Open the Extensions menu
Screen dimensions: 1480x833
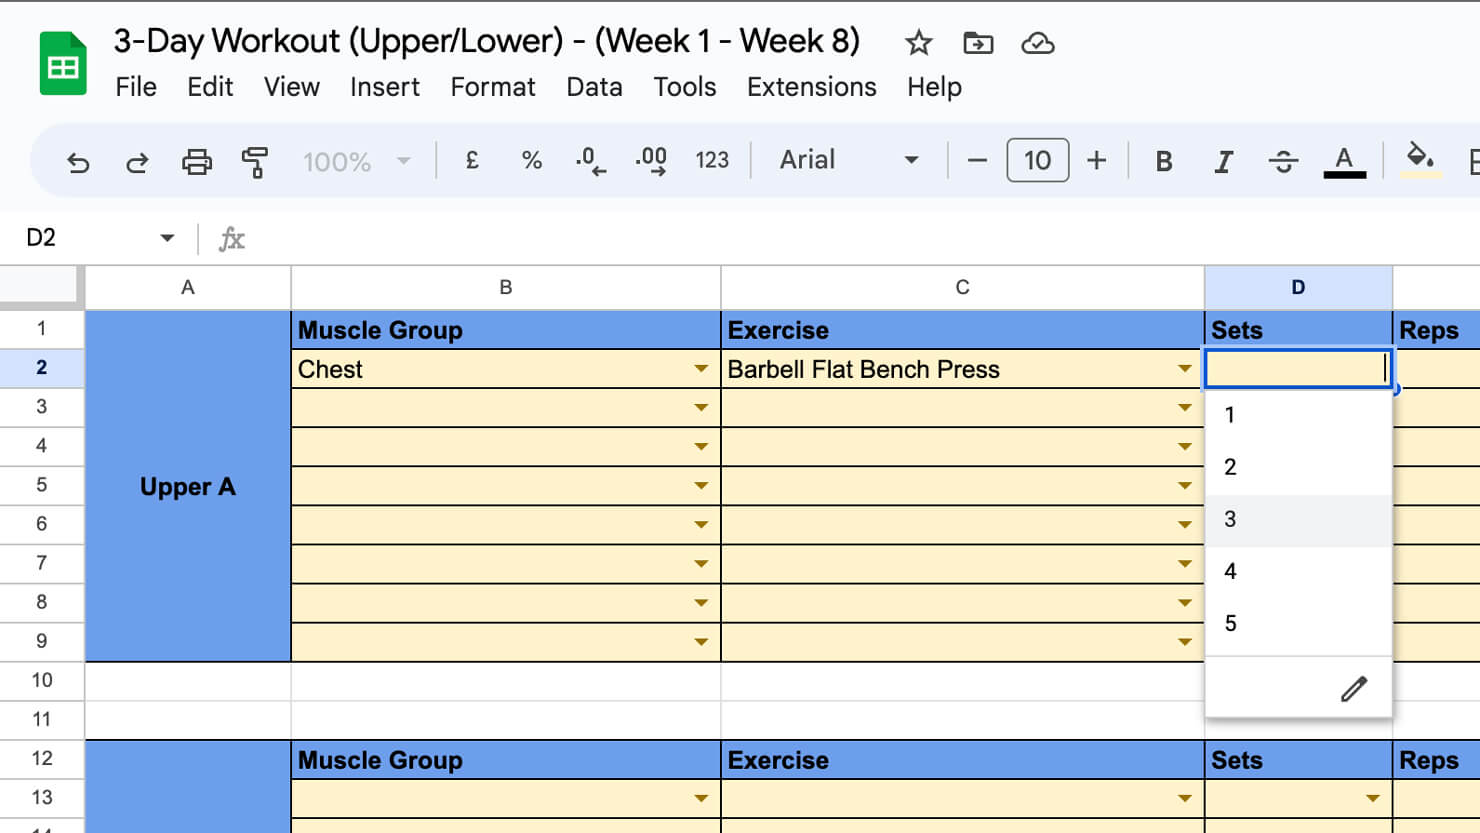pyautogui.click(x=811, y=87)
